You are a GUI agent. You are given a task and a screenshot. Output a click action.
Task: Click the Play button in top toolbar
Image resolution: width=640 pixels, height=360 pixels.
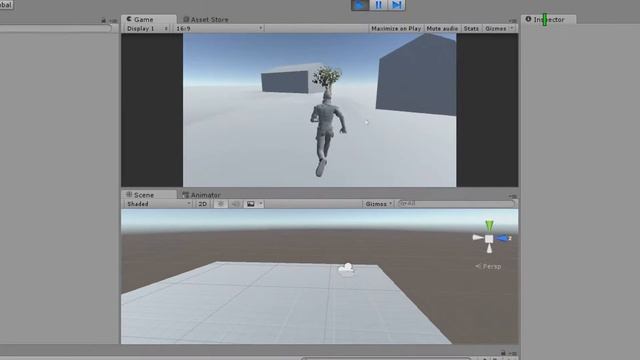[x=360, y=5]
